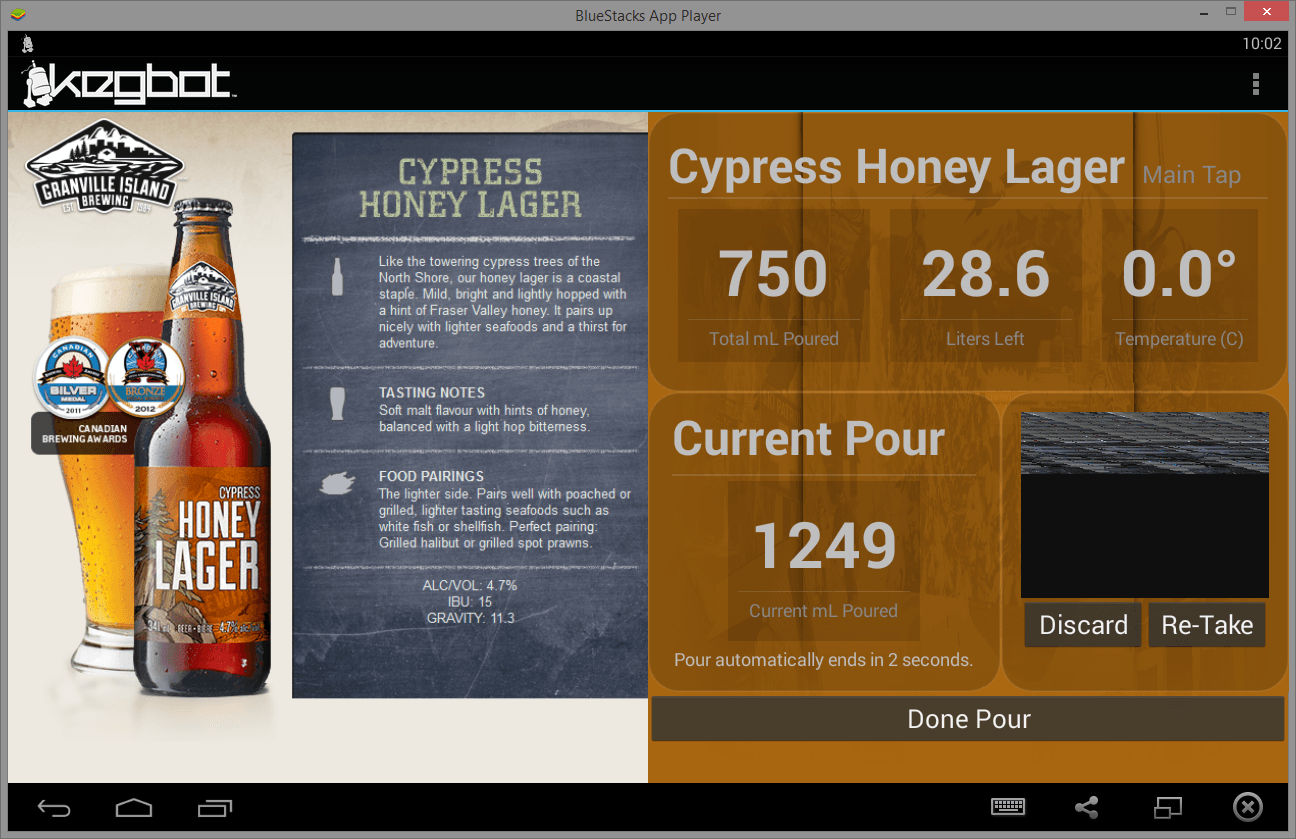This screenshot has width=1296, height=839.
Task: Select the Cypress Honey Lager title
Action: click(896, 168)
